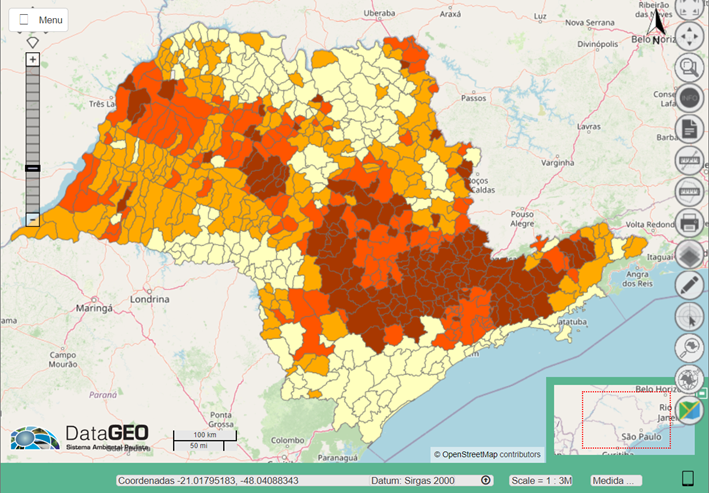Click the zoom slider handle
Screen dimensions: 709x493
point(32,169)
